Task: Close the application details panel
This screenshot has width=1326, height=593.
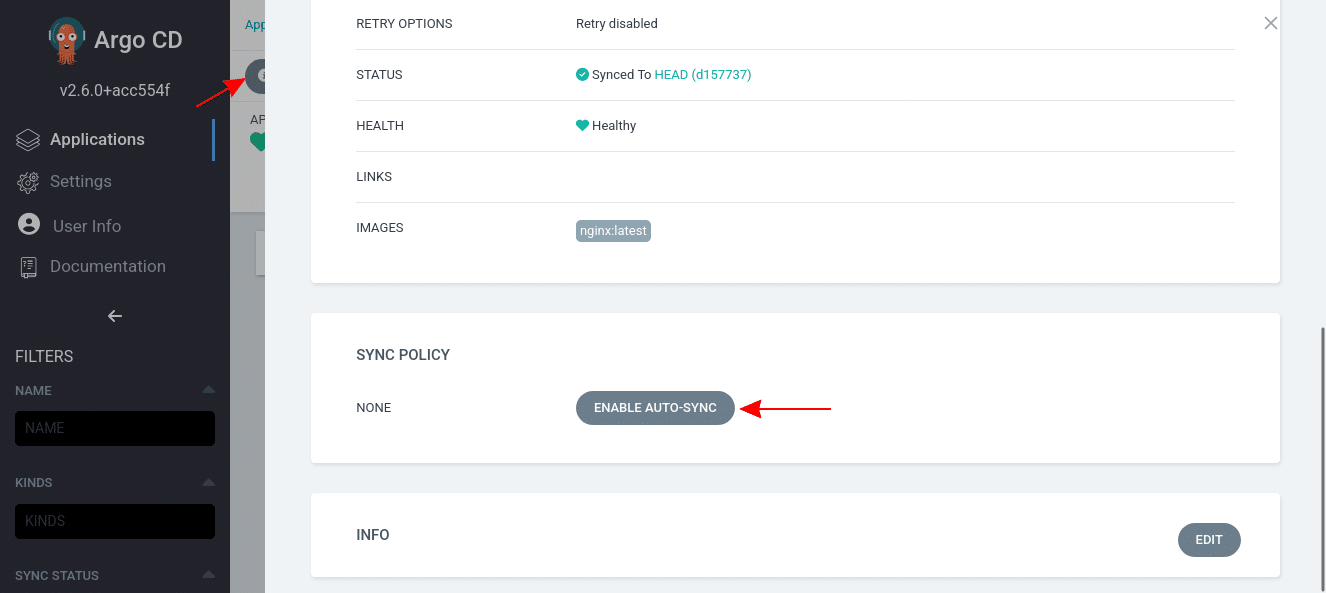Action: pos(1270,22)
